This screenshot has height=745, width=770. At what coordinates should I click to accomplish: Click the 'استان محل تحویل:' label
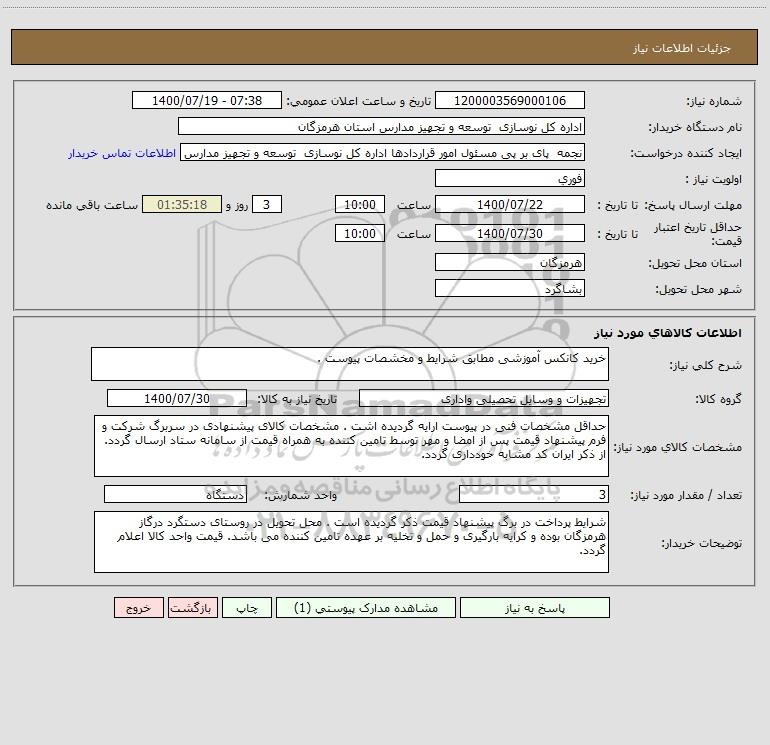695,264
